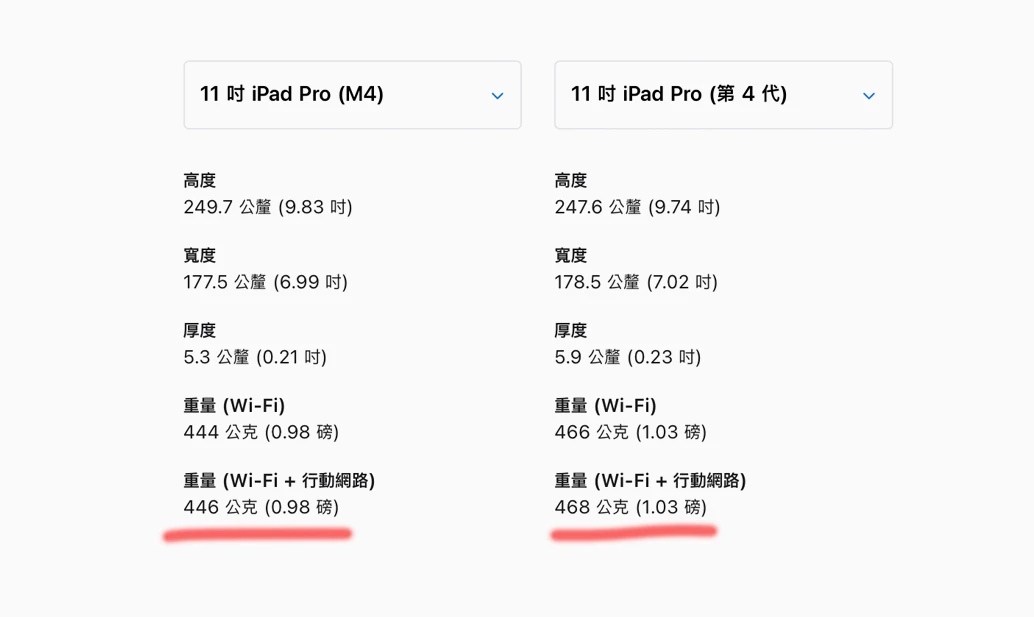Click the 468 公克 underlined weight value
This screenshot has height=617, width=1034.
[626, 507]
